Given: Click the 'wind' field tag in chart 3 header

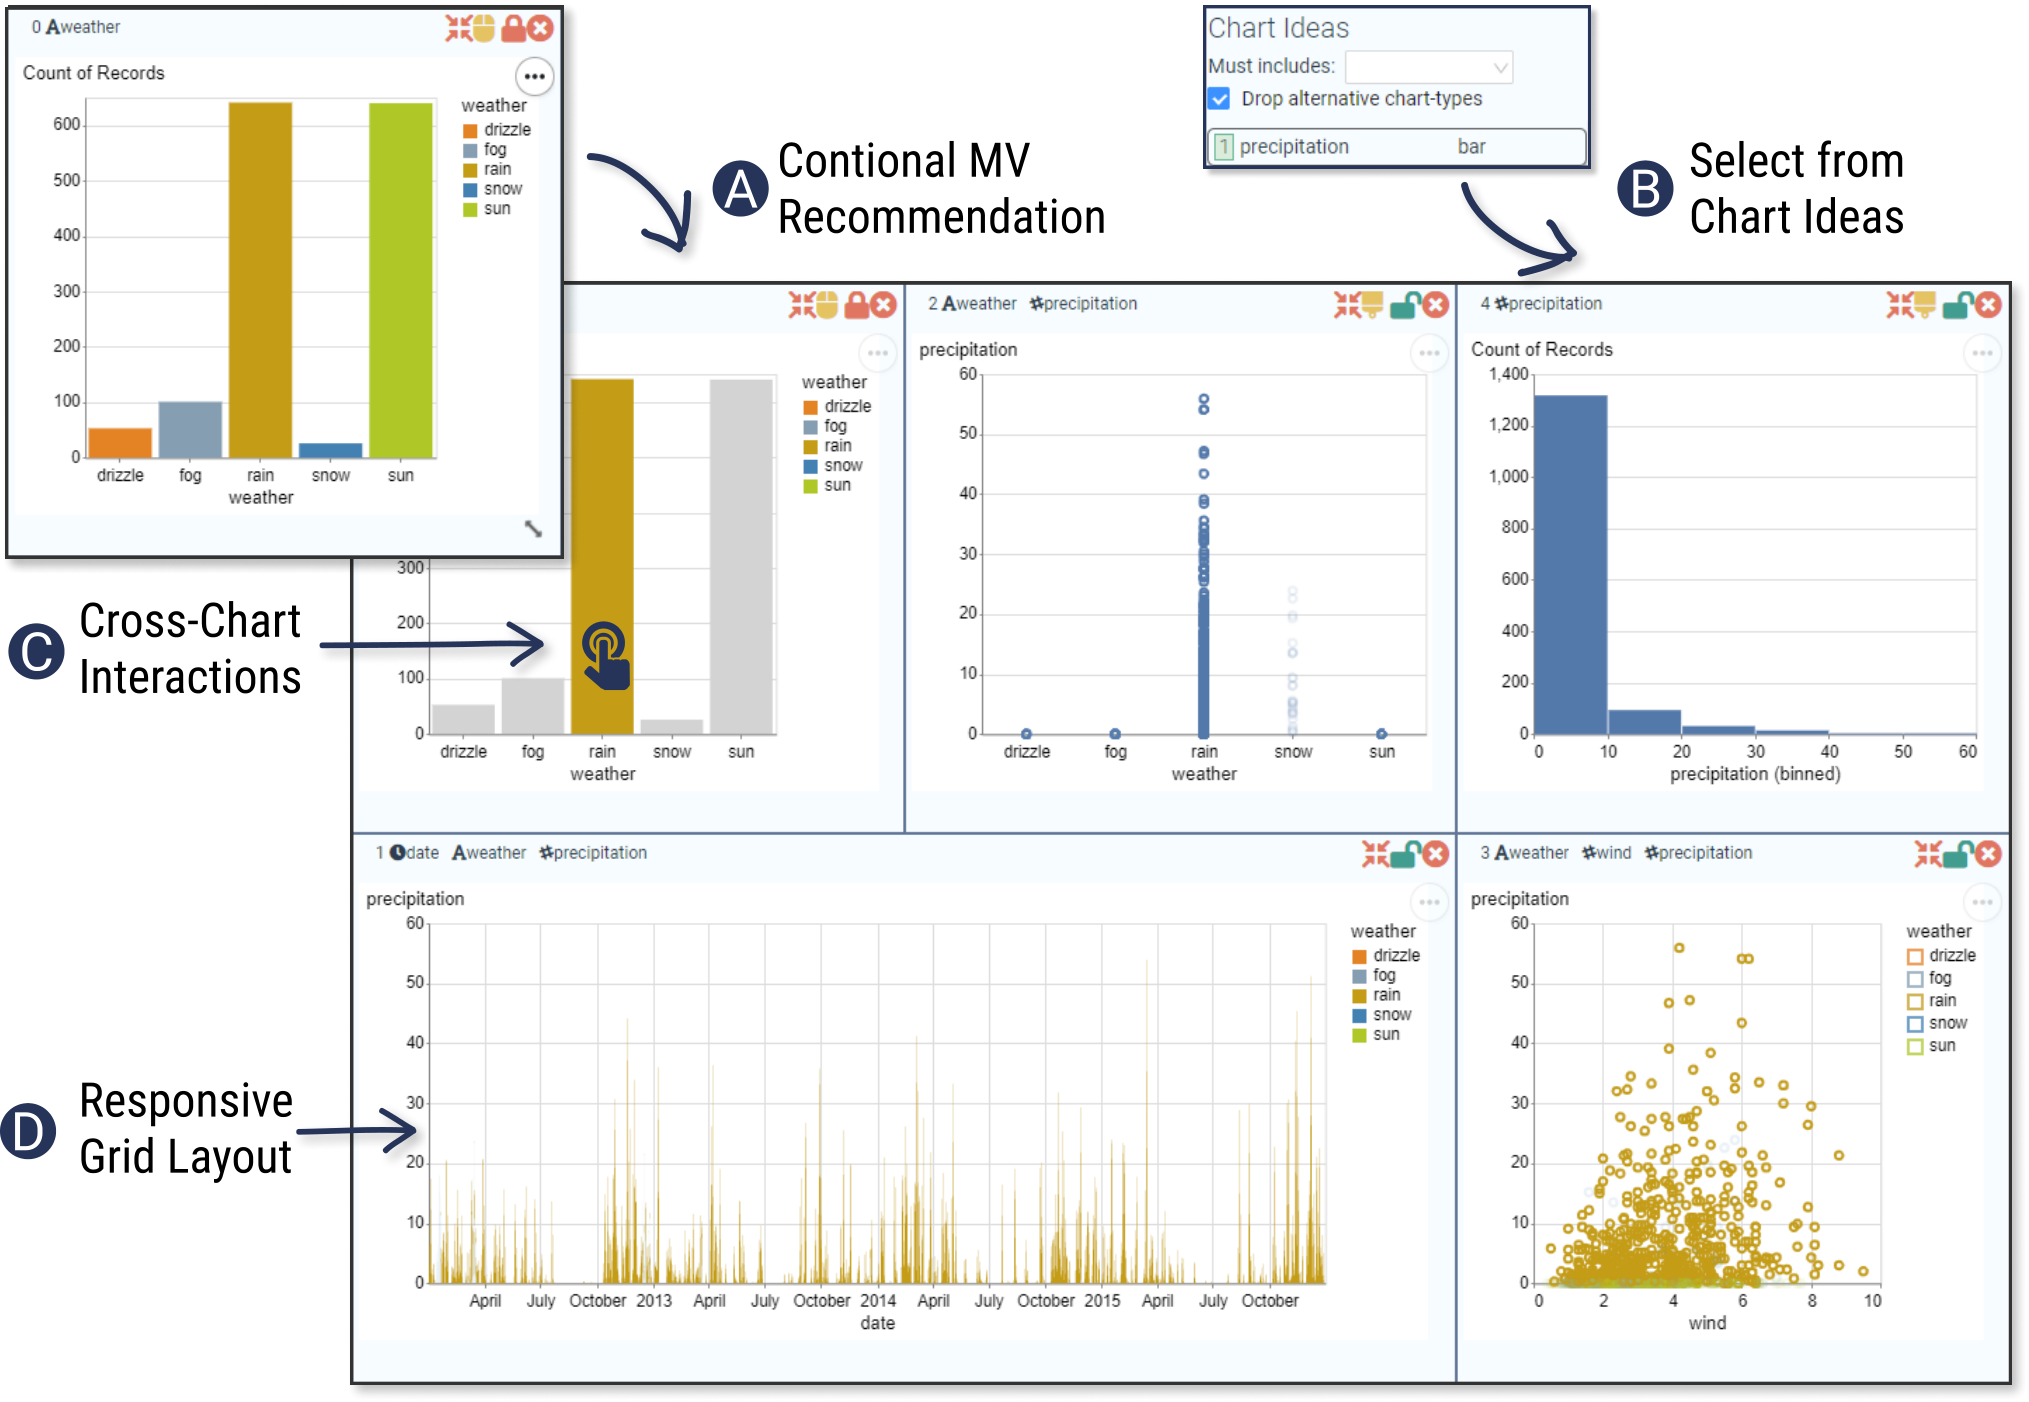Looking at the screenshot, I should pos(1606,853).
